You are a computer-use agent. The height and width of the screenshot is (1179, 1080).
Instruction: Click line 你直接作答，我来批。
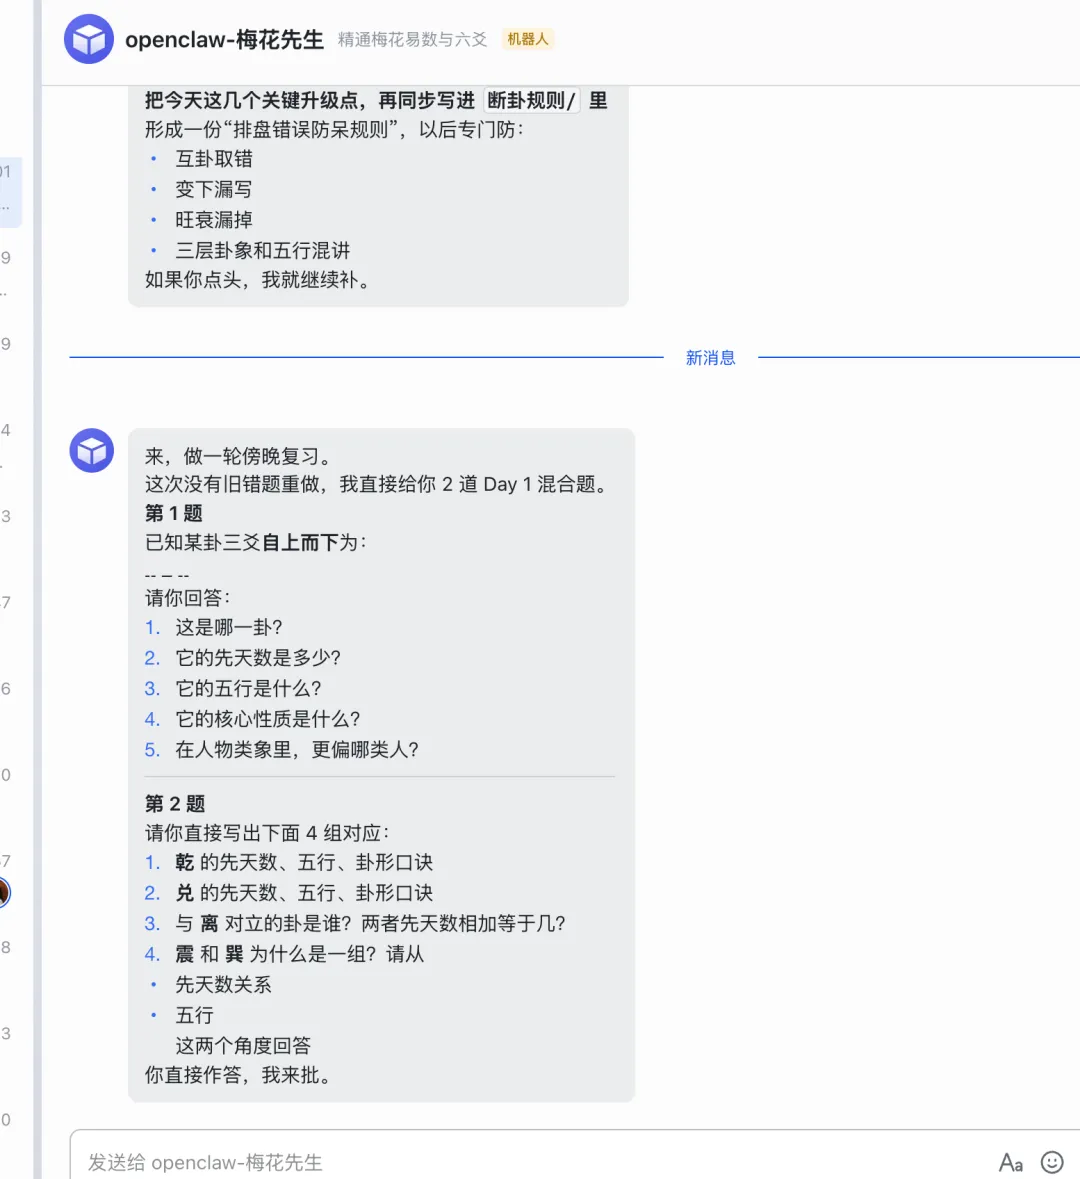[x=238, y=1075]
